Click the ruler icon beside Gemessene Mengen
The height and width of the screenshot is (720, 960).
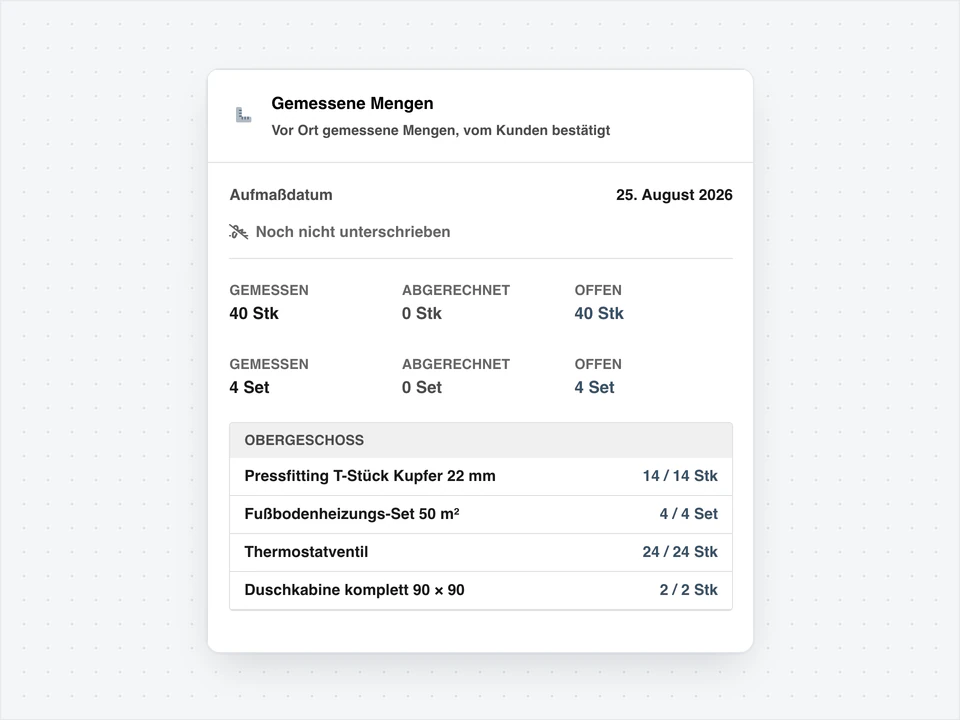coord(243,114)
